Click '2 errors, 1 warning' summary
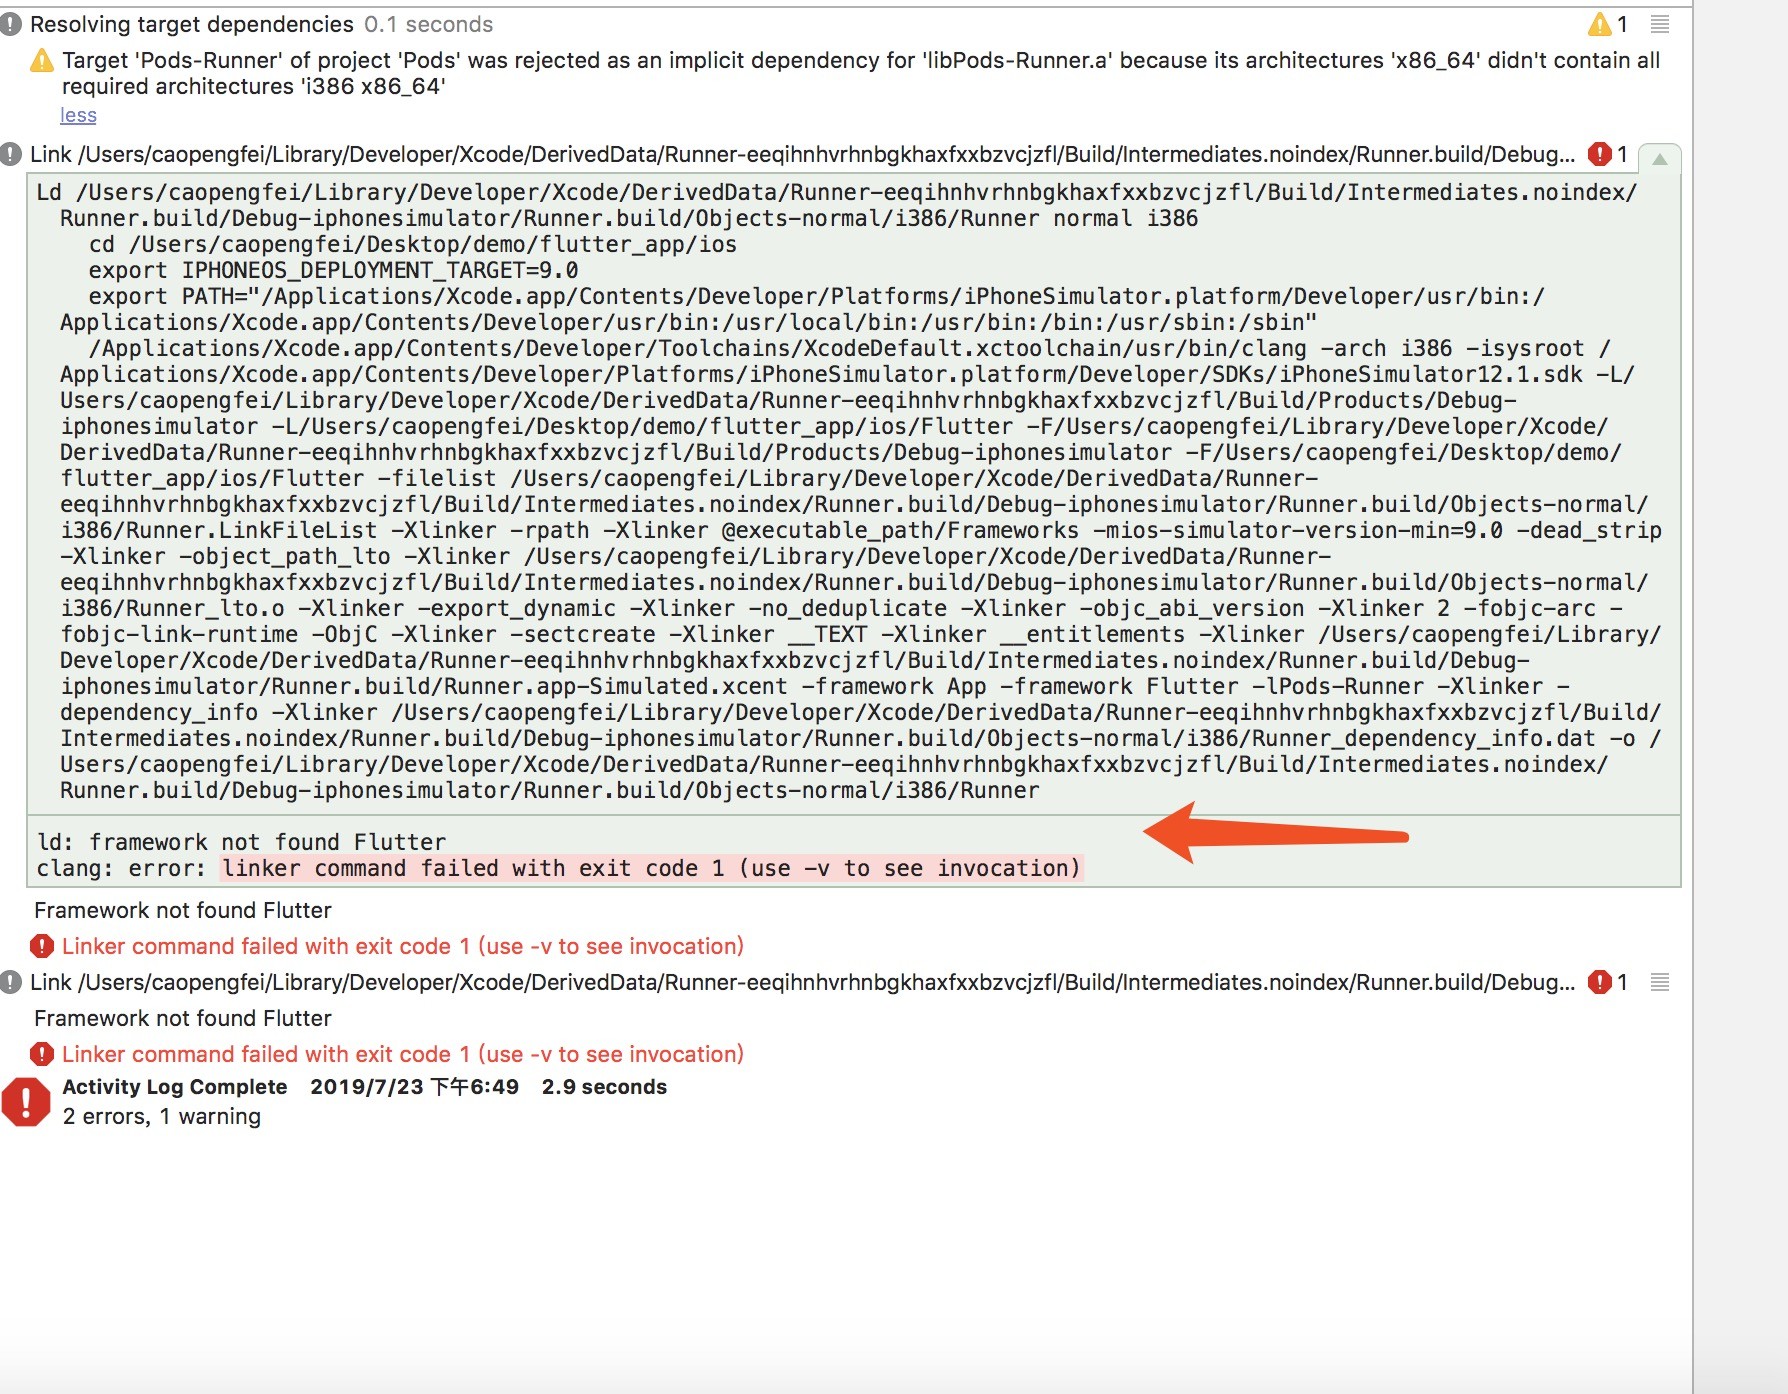The image size is (1788, 1394). 162,1116
